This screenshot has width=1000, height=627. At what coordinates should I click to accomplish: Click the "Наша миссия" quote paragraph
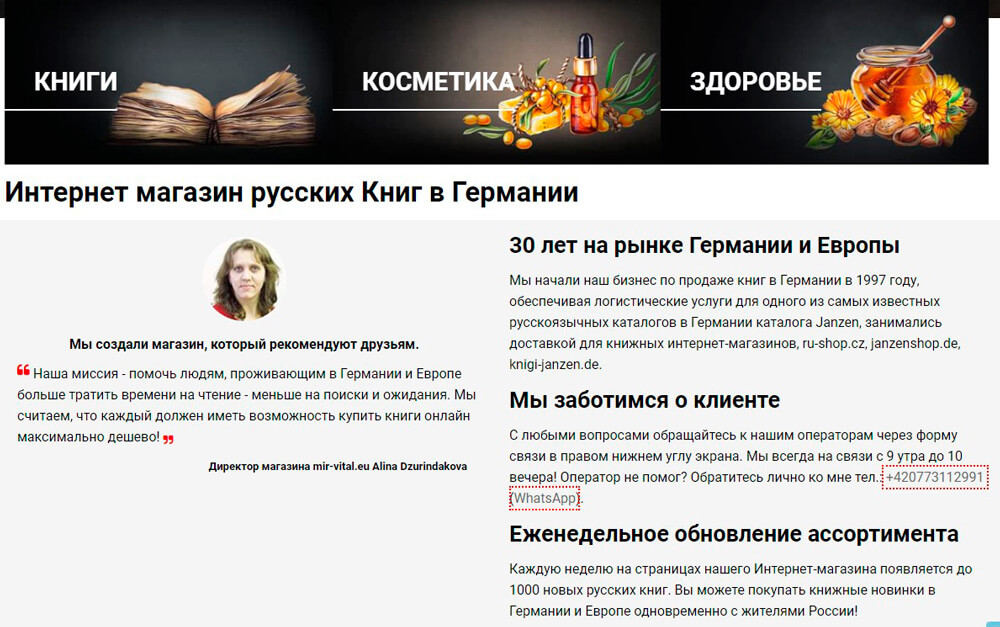[245, 404]
